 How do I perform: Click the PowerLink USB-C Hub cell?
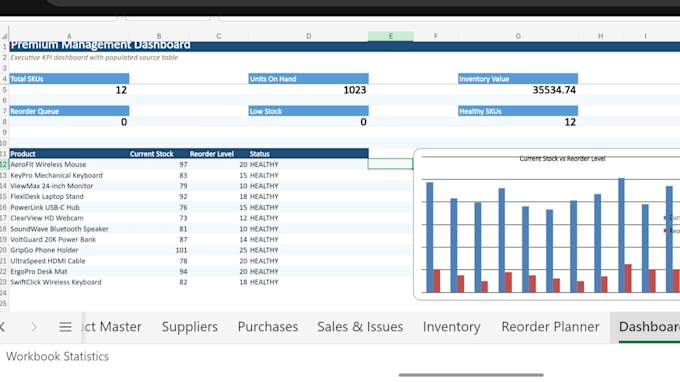[69, 207]
